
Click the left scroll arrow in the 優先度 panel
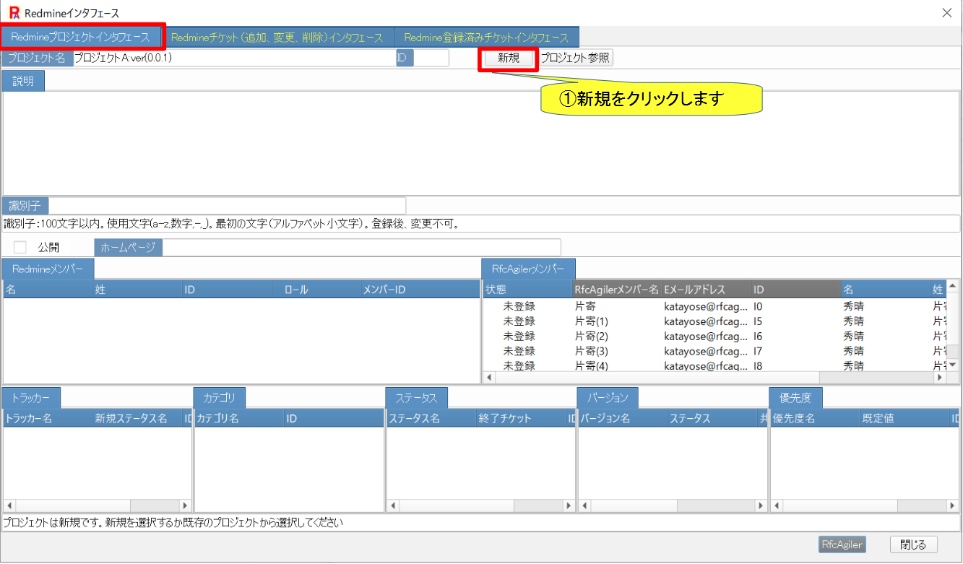coord(777,506)
